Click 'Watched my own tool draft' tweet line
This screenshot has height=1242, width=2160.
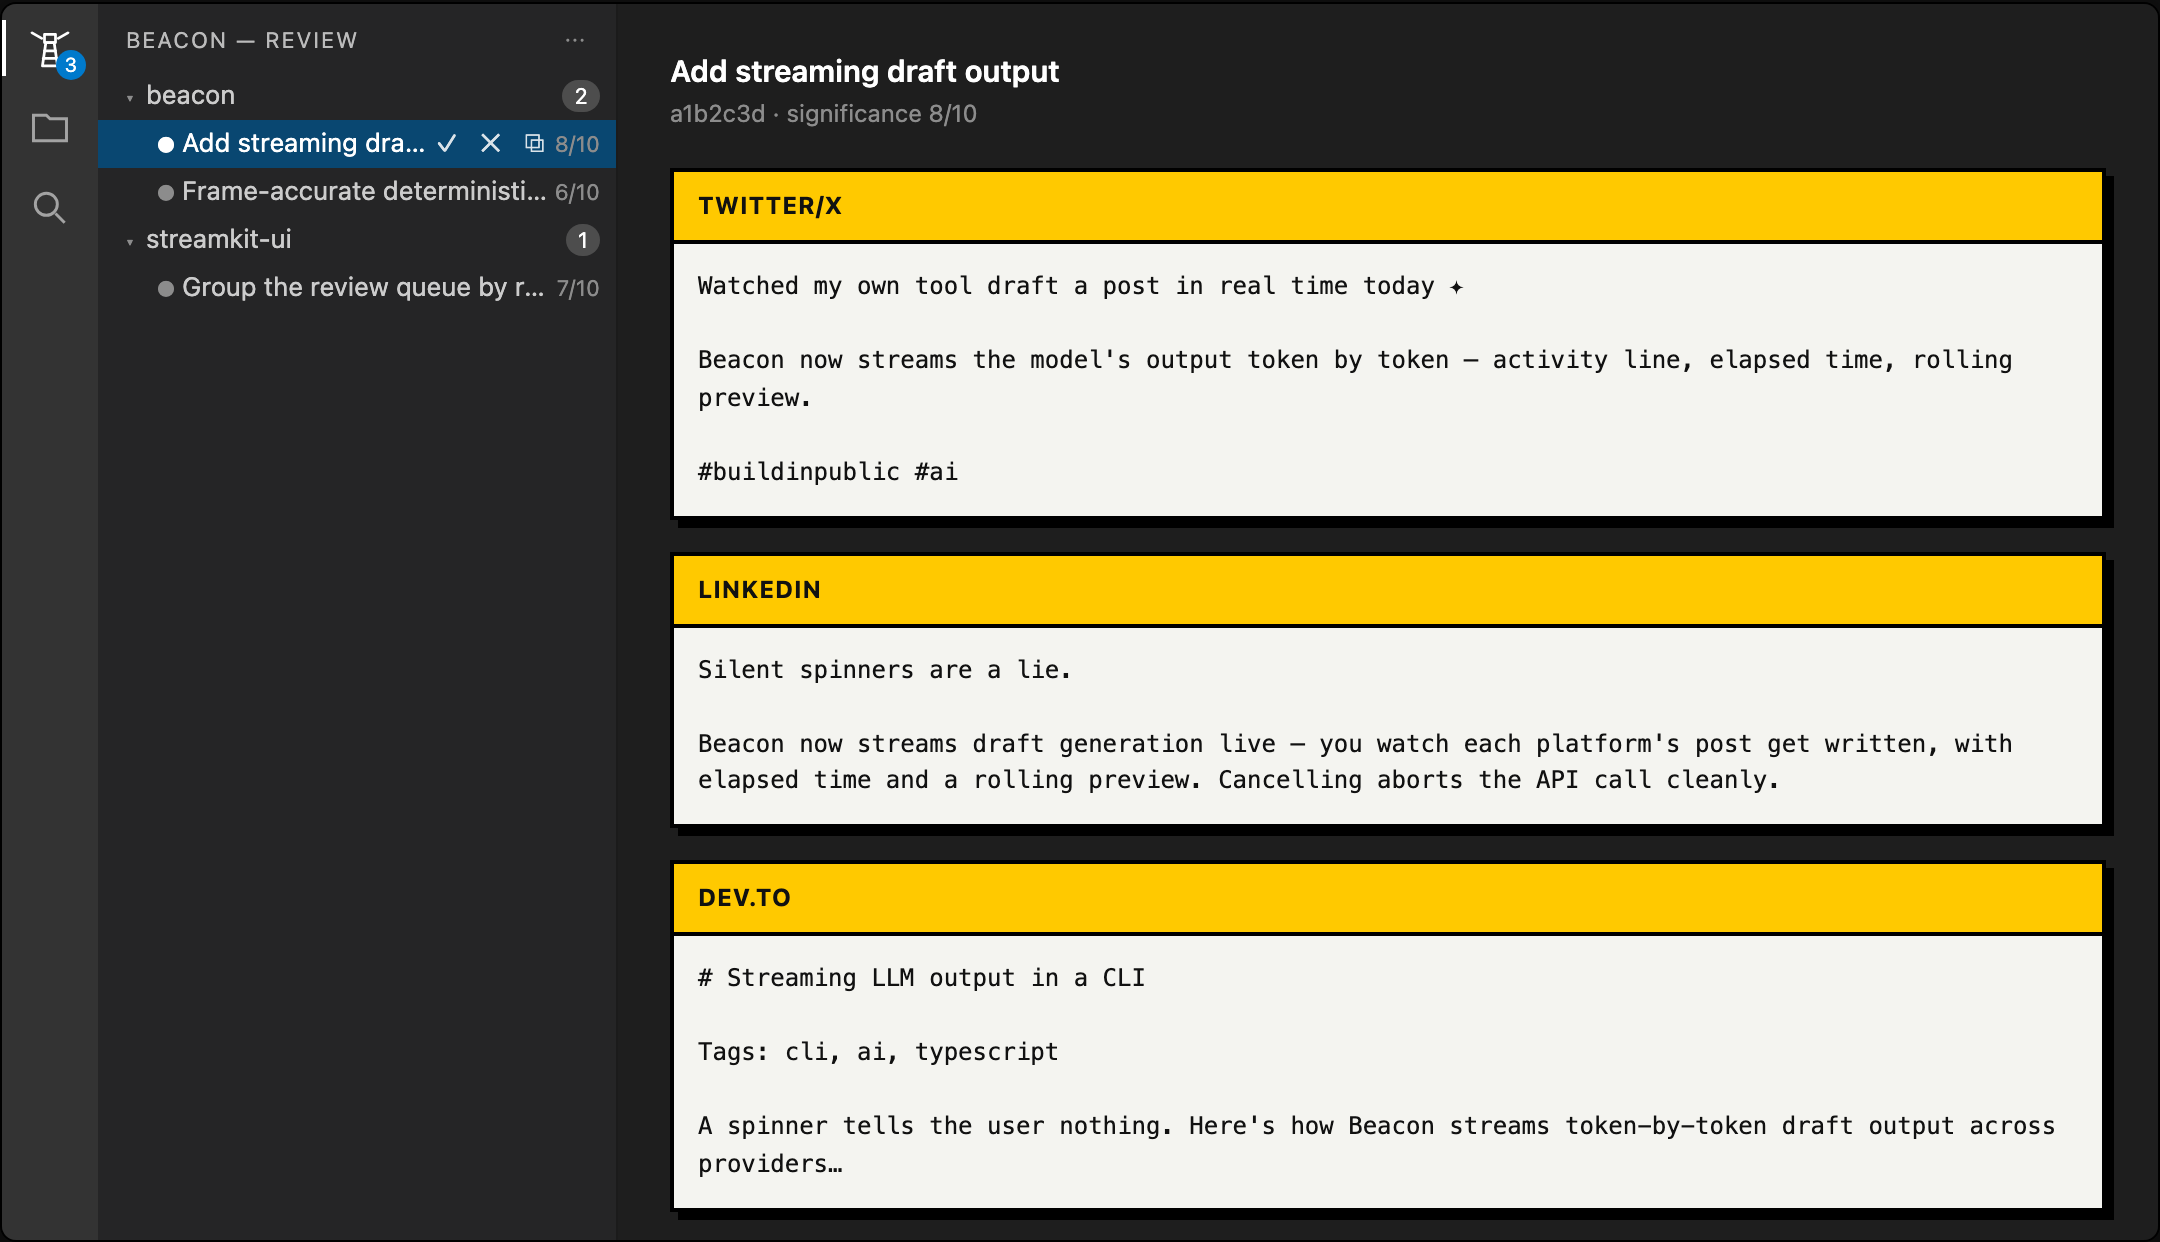click(1080, 286)
